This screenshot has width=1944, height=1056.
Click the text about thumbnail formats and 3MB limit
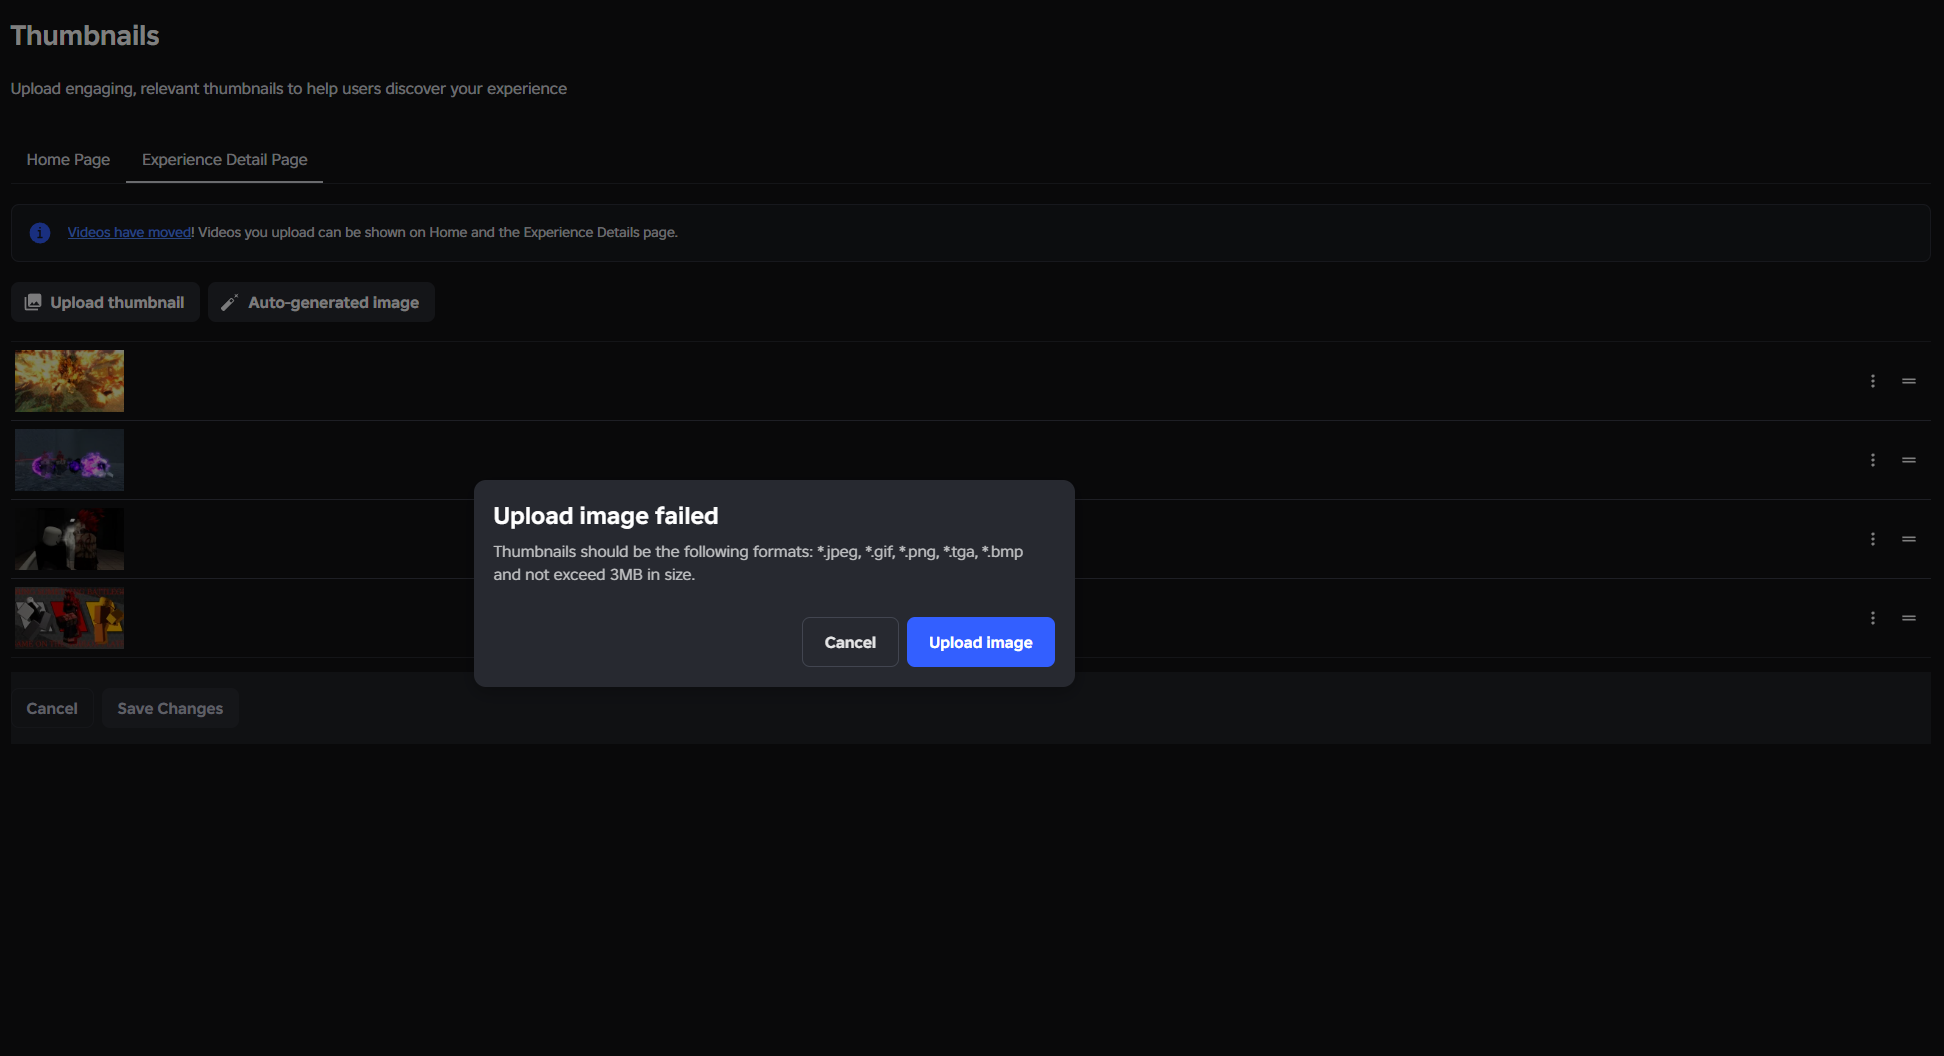pyautogui.click(x=758, y=563)
